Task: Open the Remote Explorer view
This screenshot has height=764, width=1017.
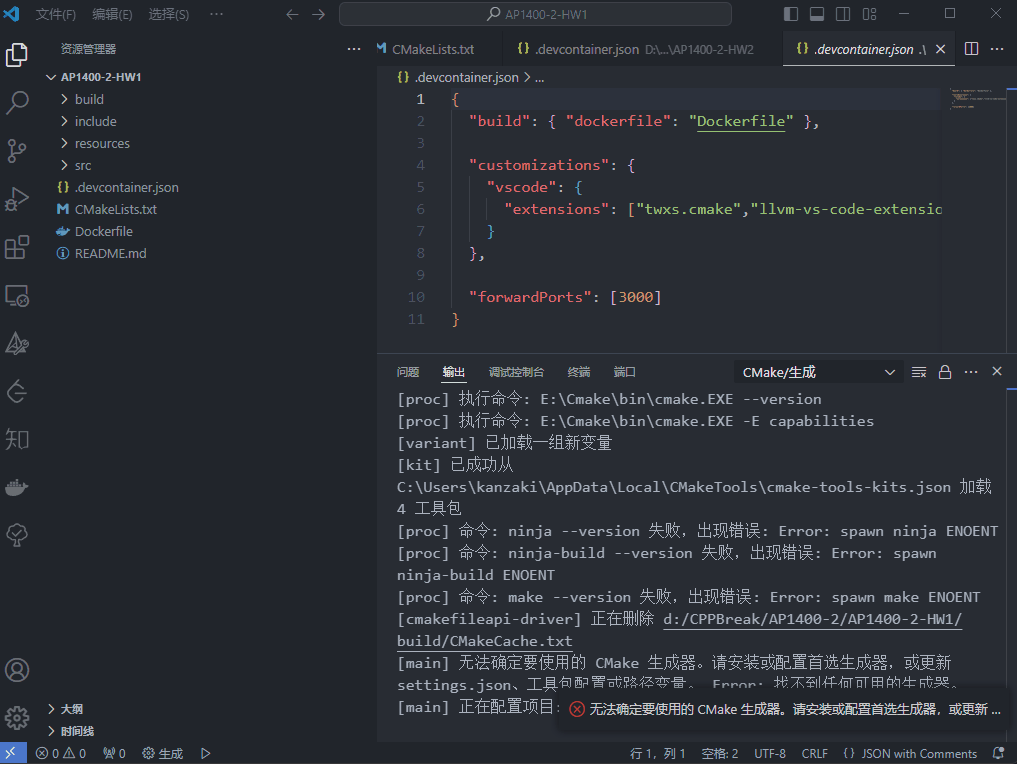Action: [x=17, y=296]
